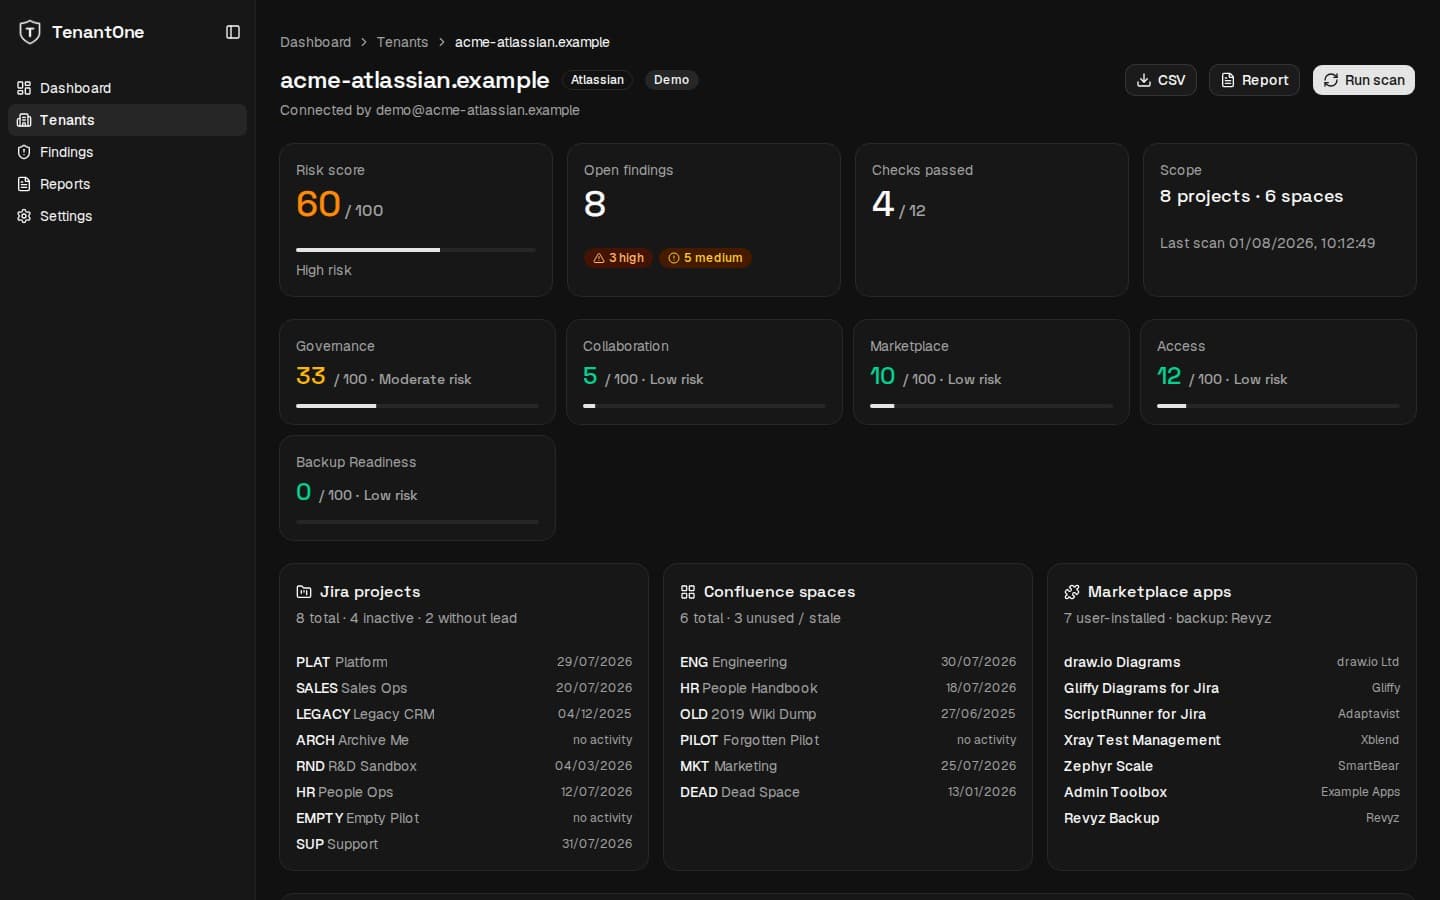Select the EMPTY Empty Pilot project row
Screen dimensions: 1440x900
[x=464, y=818]
